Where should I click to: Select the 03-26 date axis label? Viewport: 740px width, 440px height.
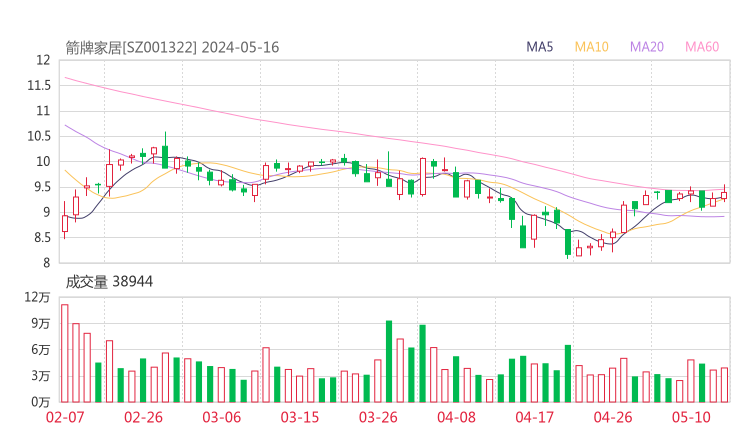[378, 417]
